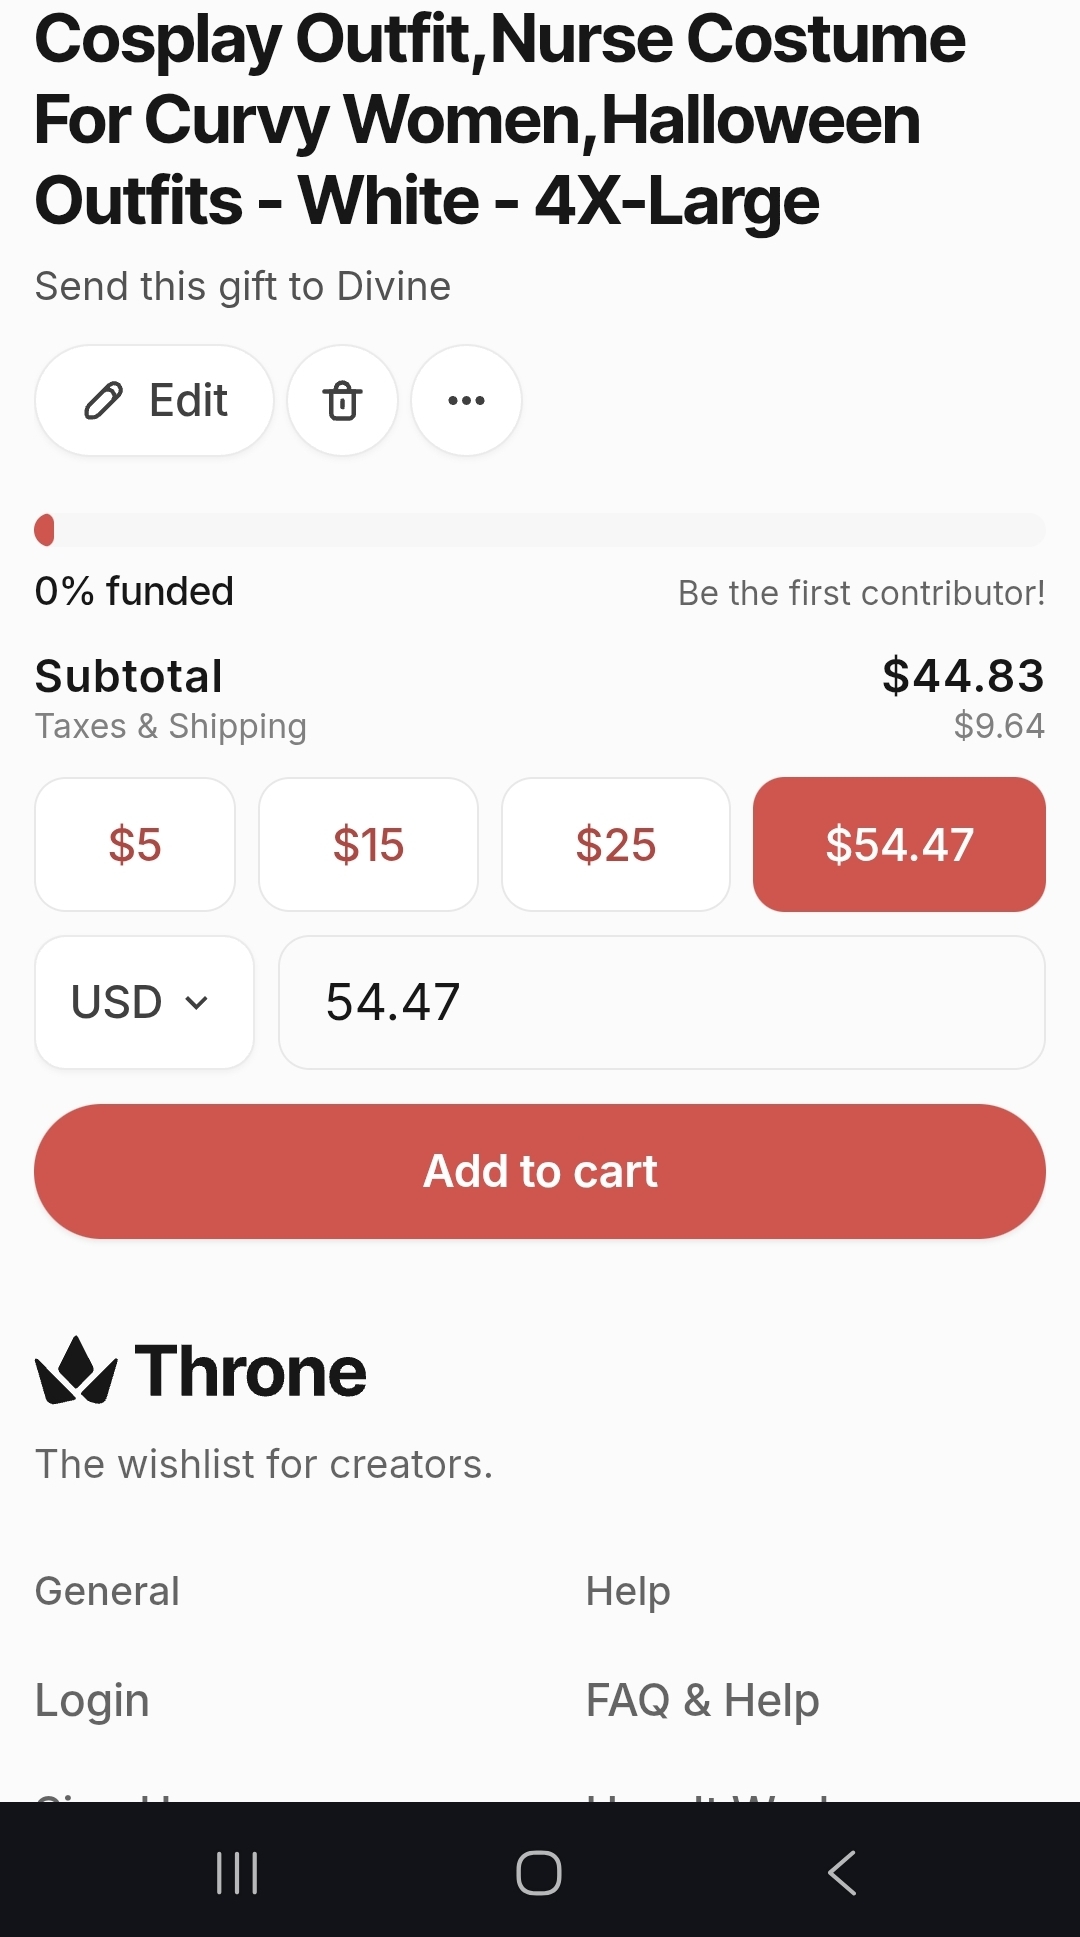
Task: Click the Throne wordmark text
Action: (251, 1371)
